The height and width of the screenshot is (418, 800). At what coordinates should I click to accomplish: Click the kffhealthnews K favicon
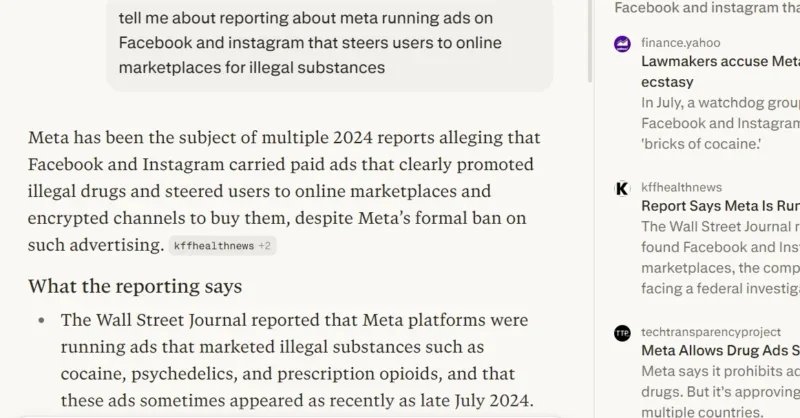pyautogui.click(x=622, y=188)
